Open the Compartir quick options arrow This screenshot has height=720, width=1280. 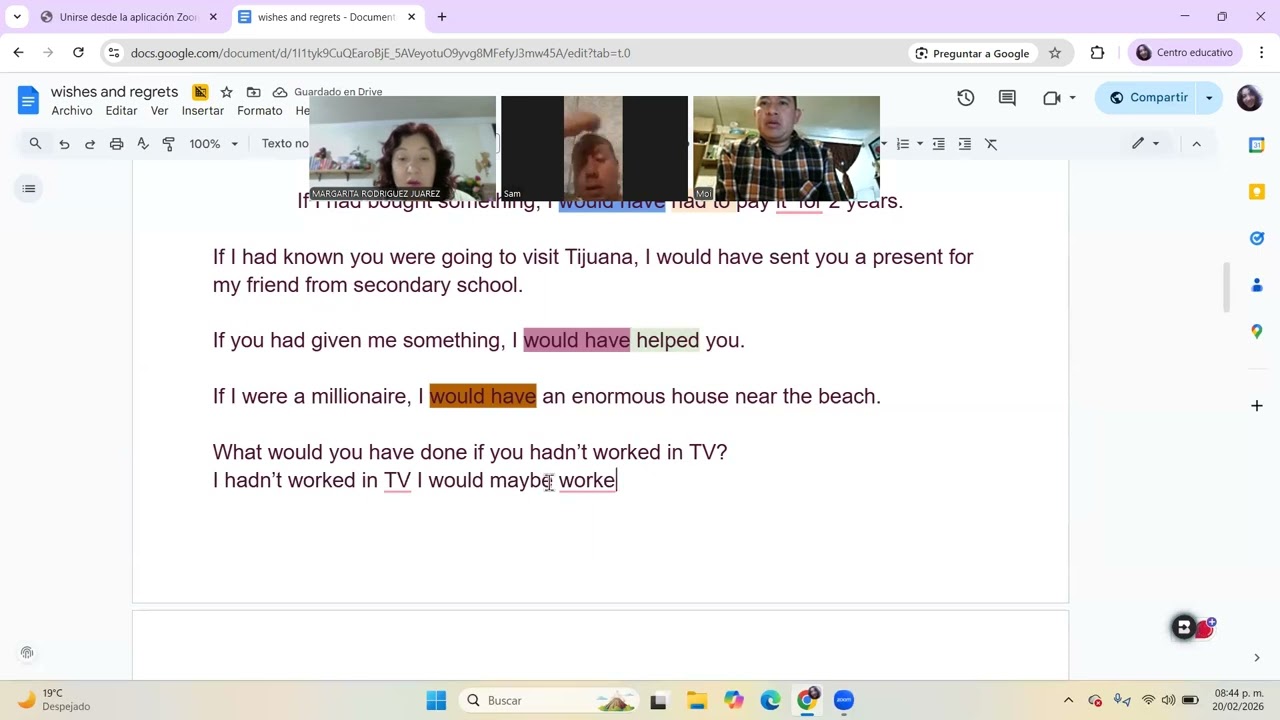[x=1209, y=97]
